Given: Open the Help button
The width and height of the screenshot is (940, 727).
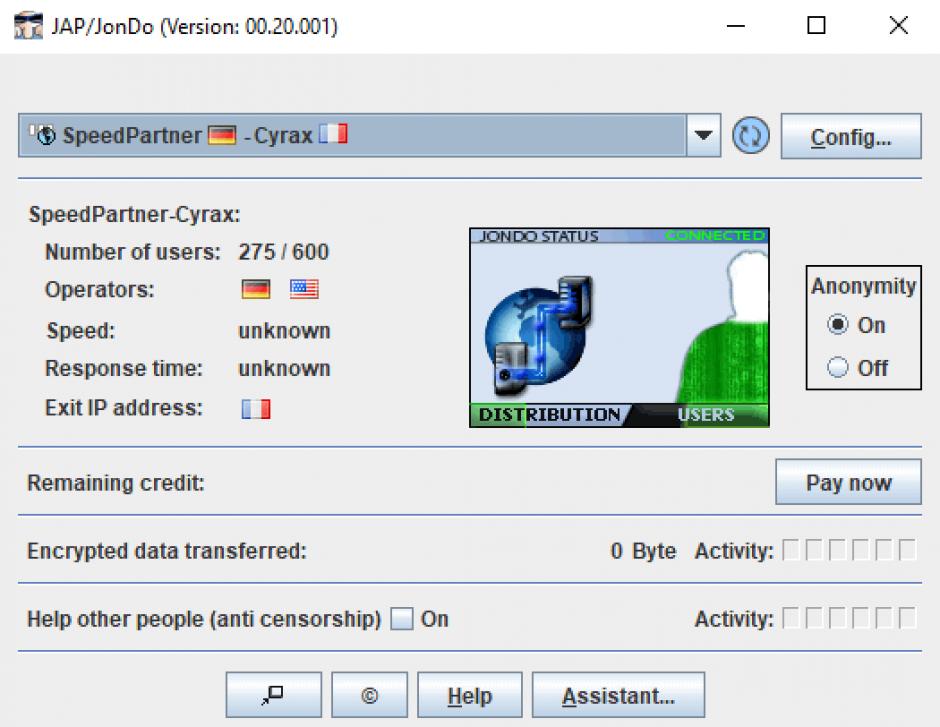Looking at the screenshot, I should click(x=469, y=695).
